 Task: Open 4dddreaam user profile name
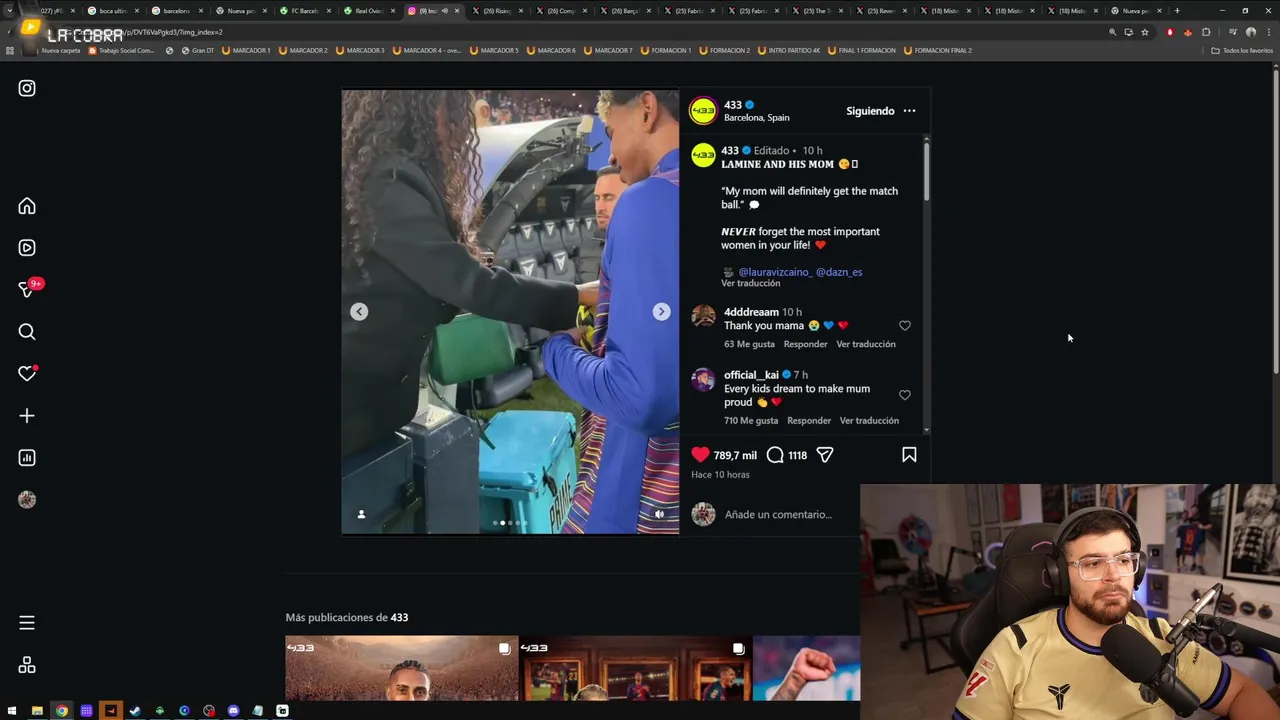click(751, 312)
